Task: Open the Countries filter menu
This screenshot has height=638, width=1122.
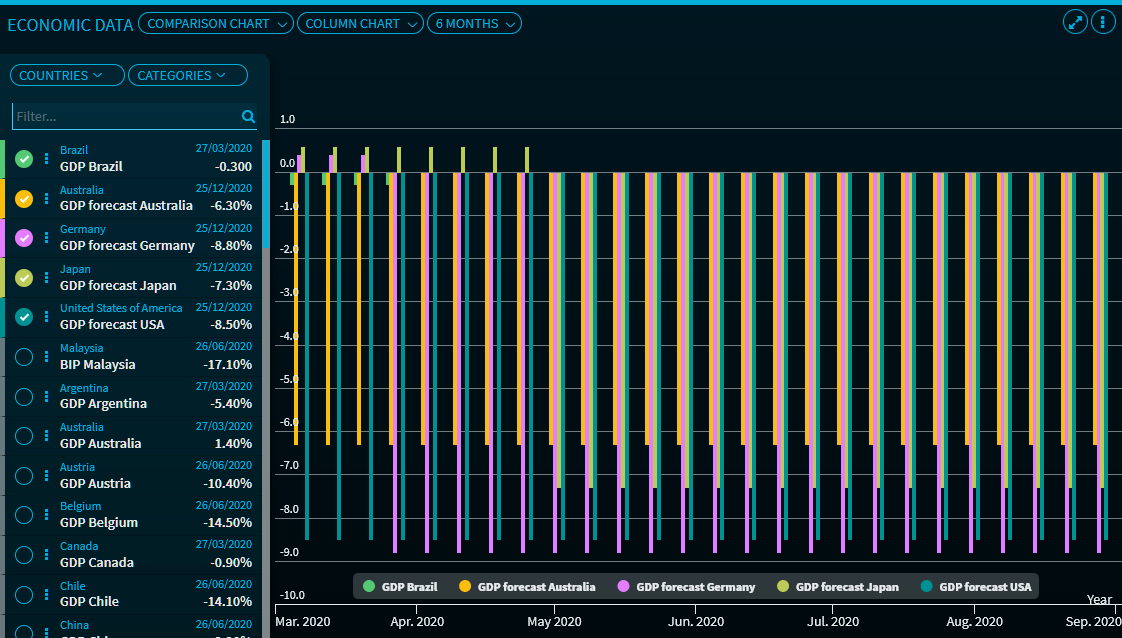Action: coord(67,75)
